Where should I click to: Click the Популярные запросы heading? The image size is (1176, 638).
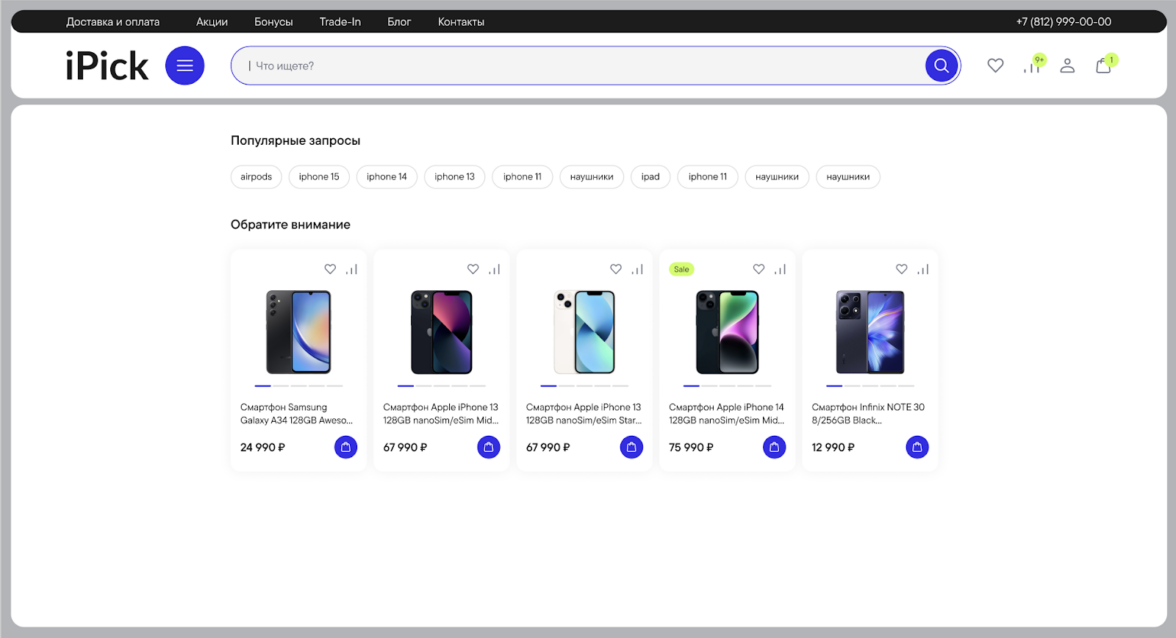(296, 140)
